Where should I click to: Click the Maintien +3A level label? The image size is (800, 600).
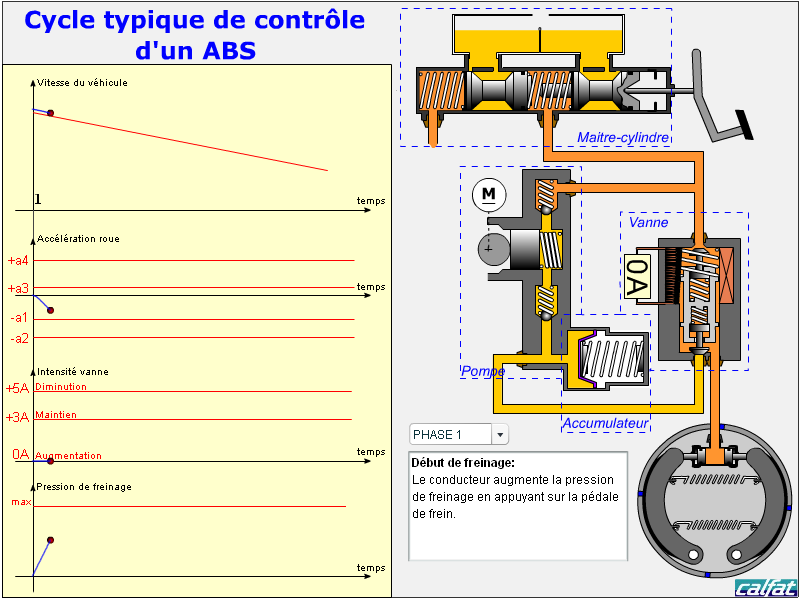56,415
